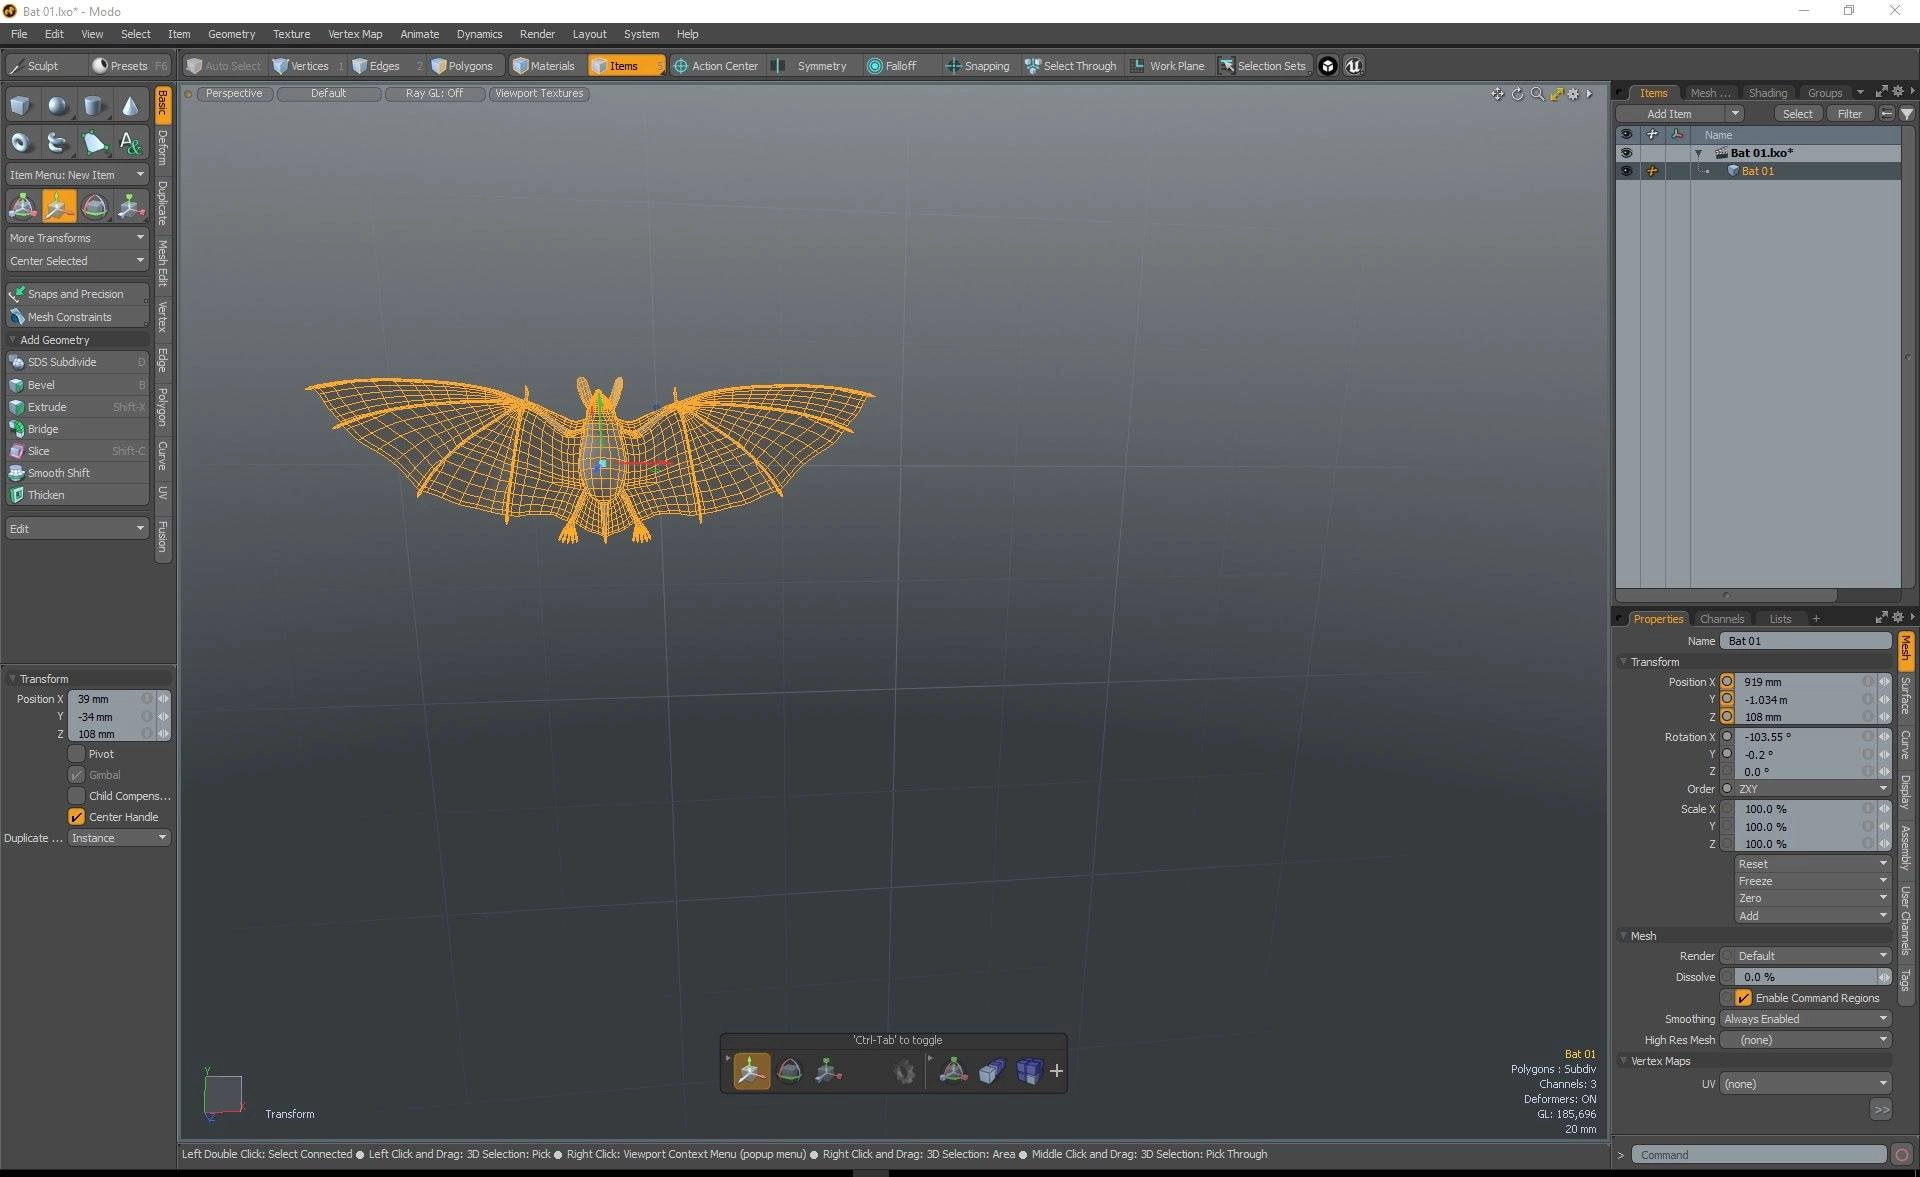Click the Name field containing Bat 01
This screenshot has width=1920, height=1177.
coord(1805,641)
